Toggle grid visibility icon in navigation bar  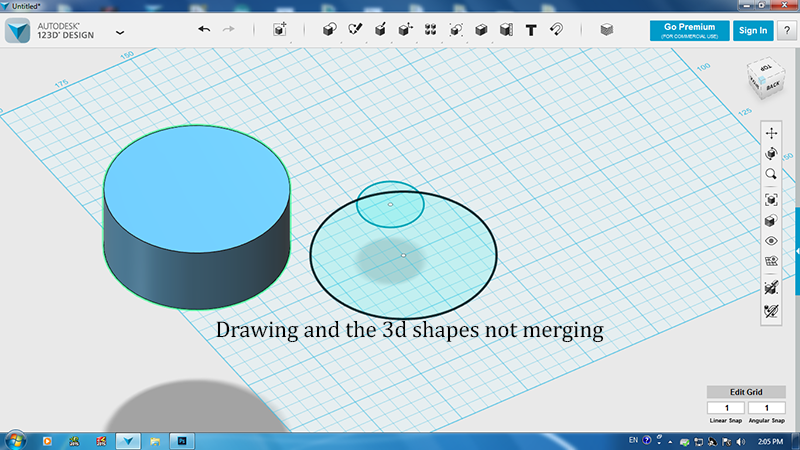point(771,261)
